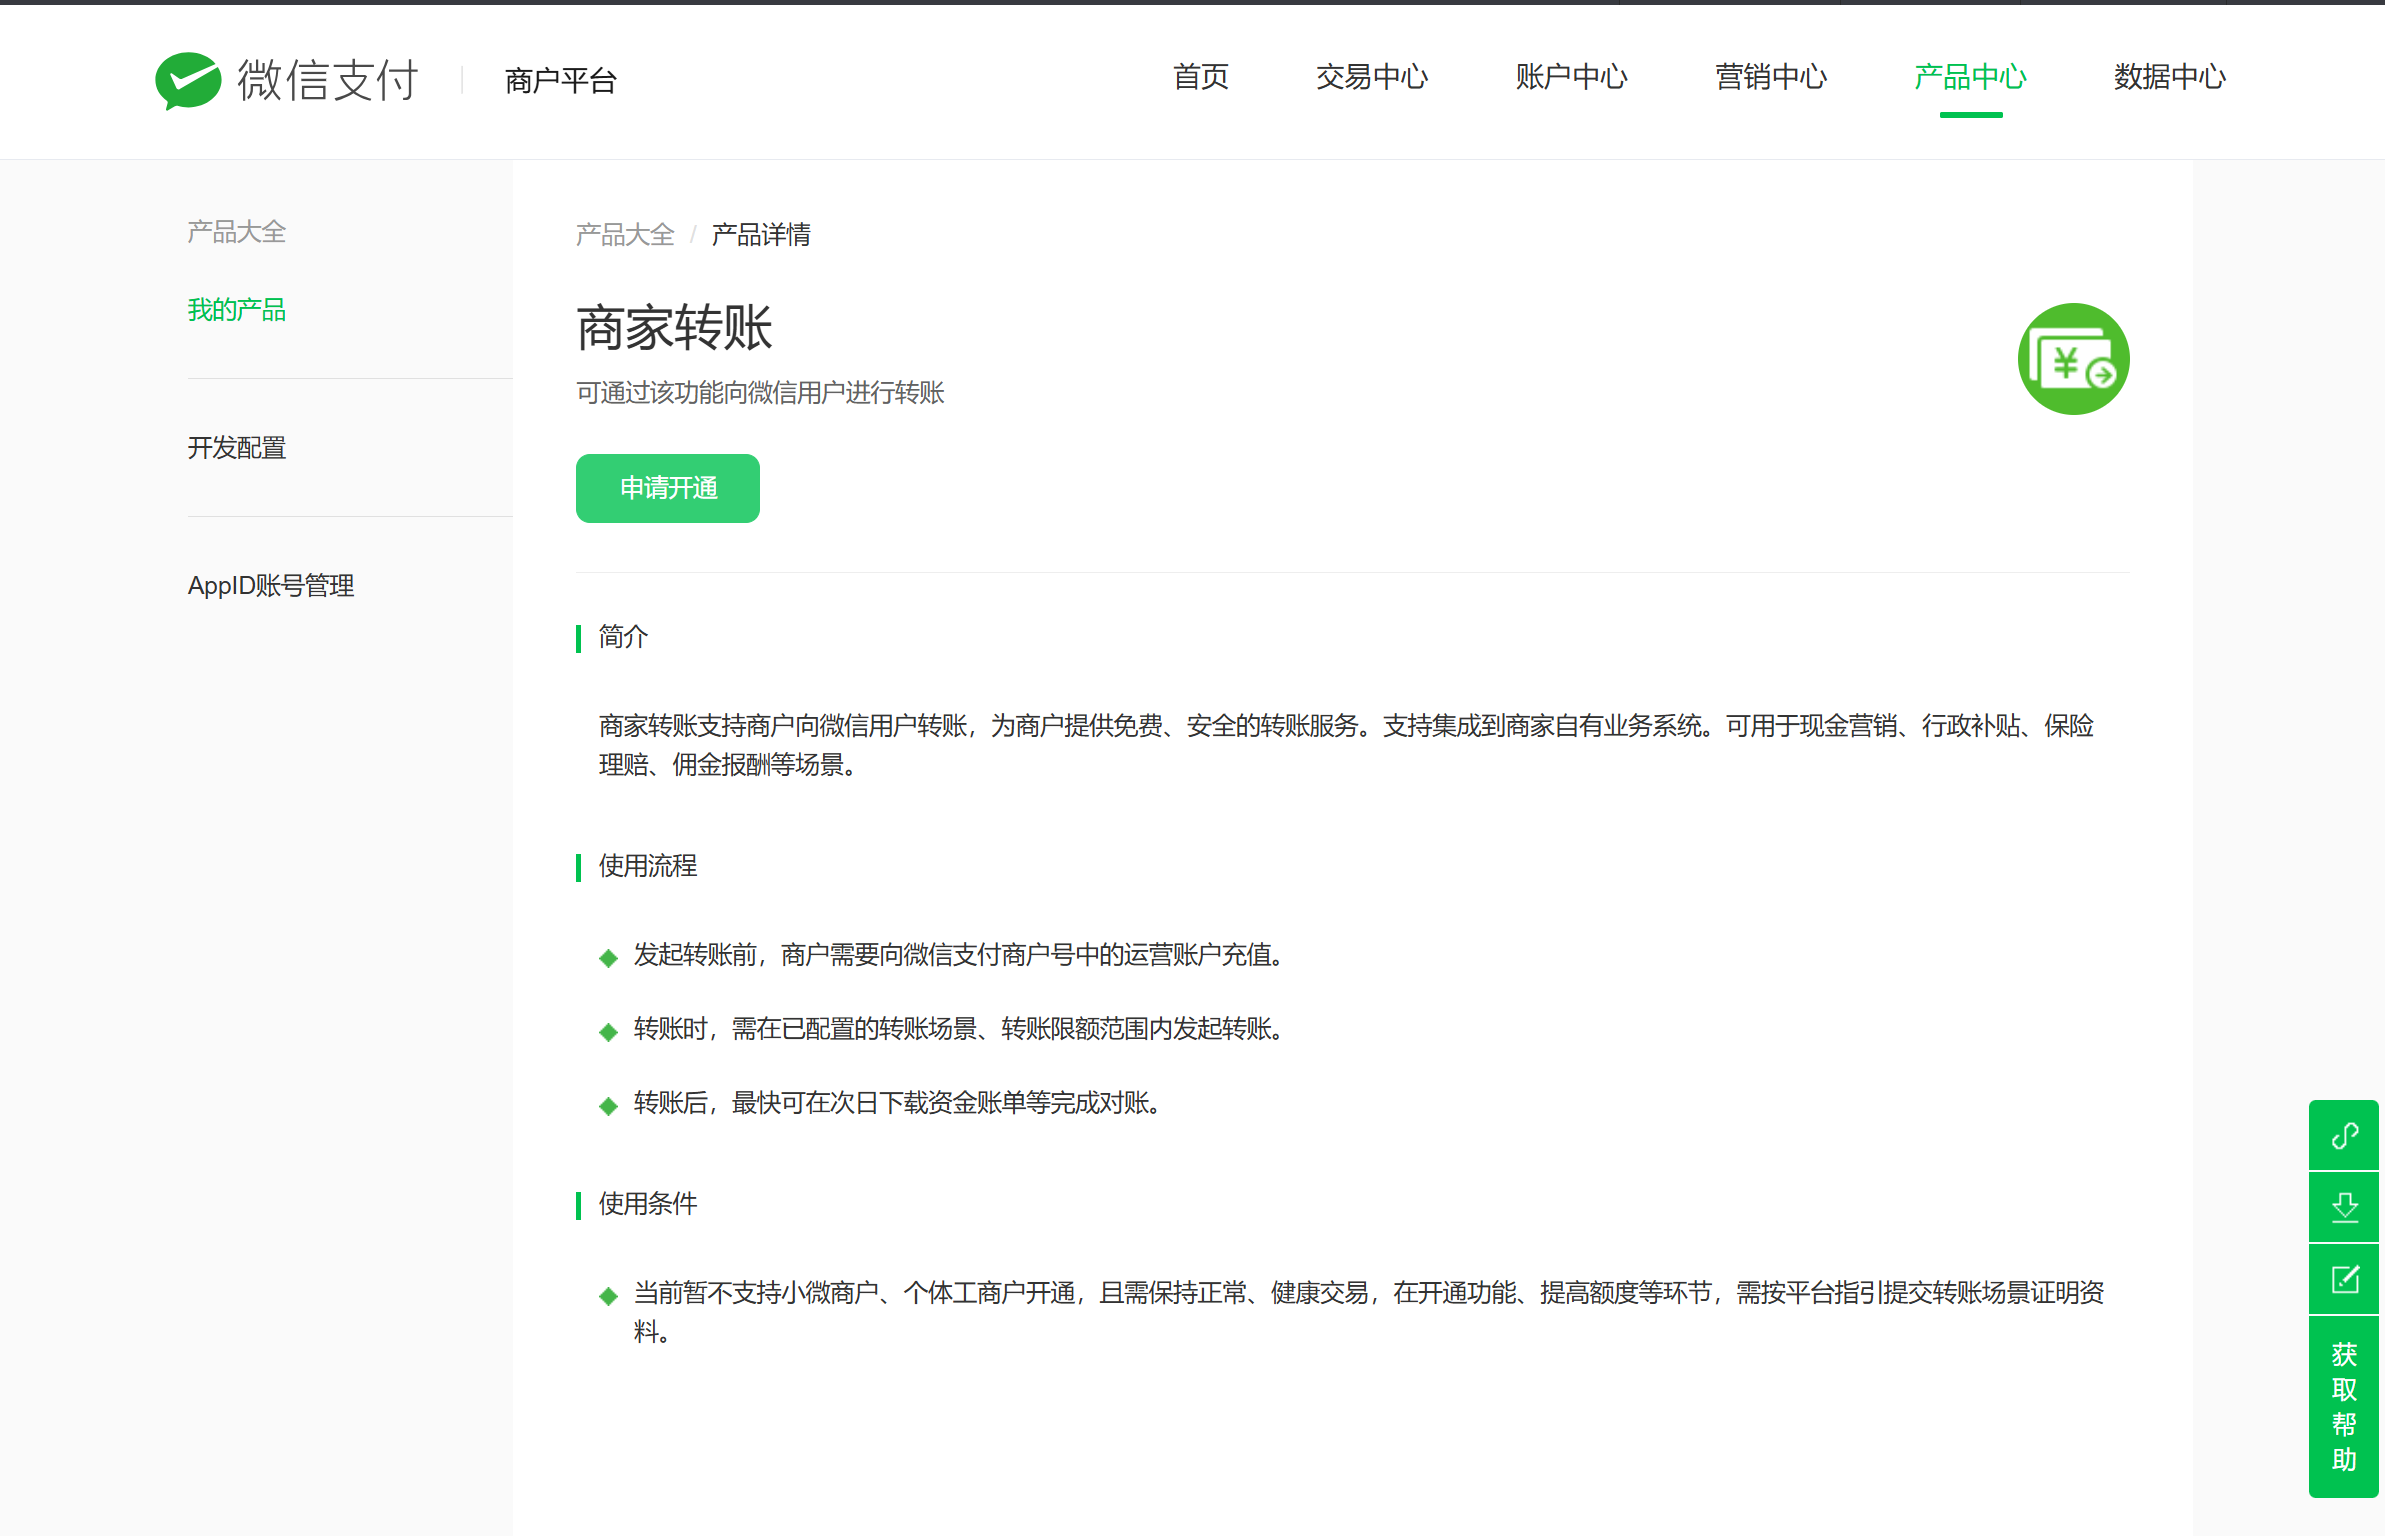The height and width of the screenshot is (1536, 2385).
Task: Open the 数据中心 navigation tab
Action: point(2169,77)
